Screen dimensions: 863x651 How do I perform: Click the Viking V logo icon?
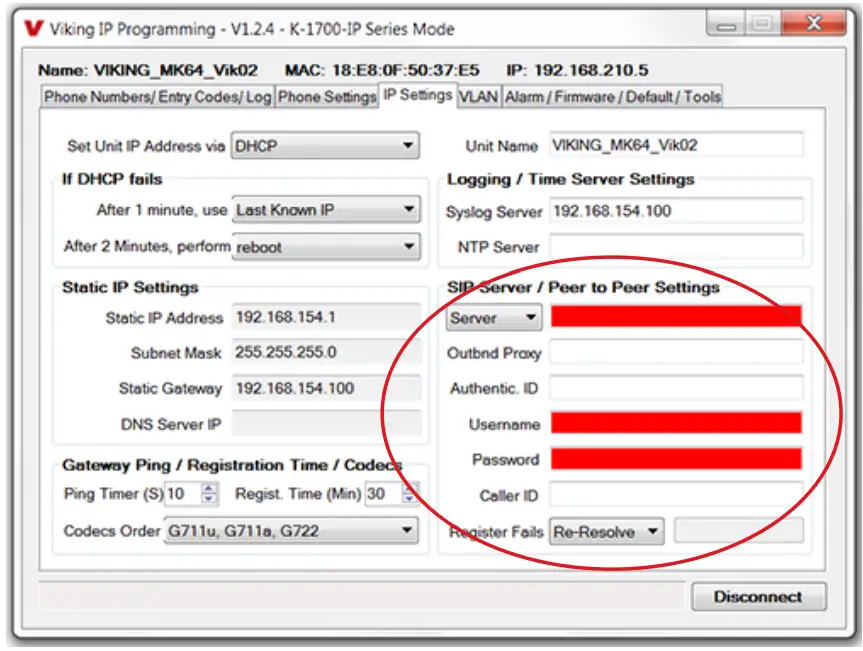[33, 28]
